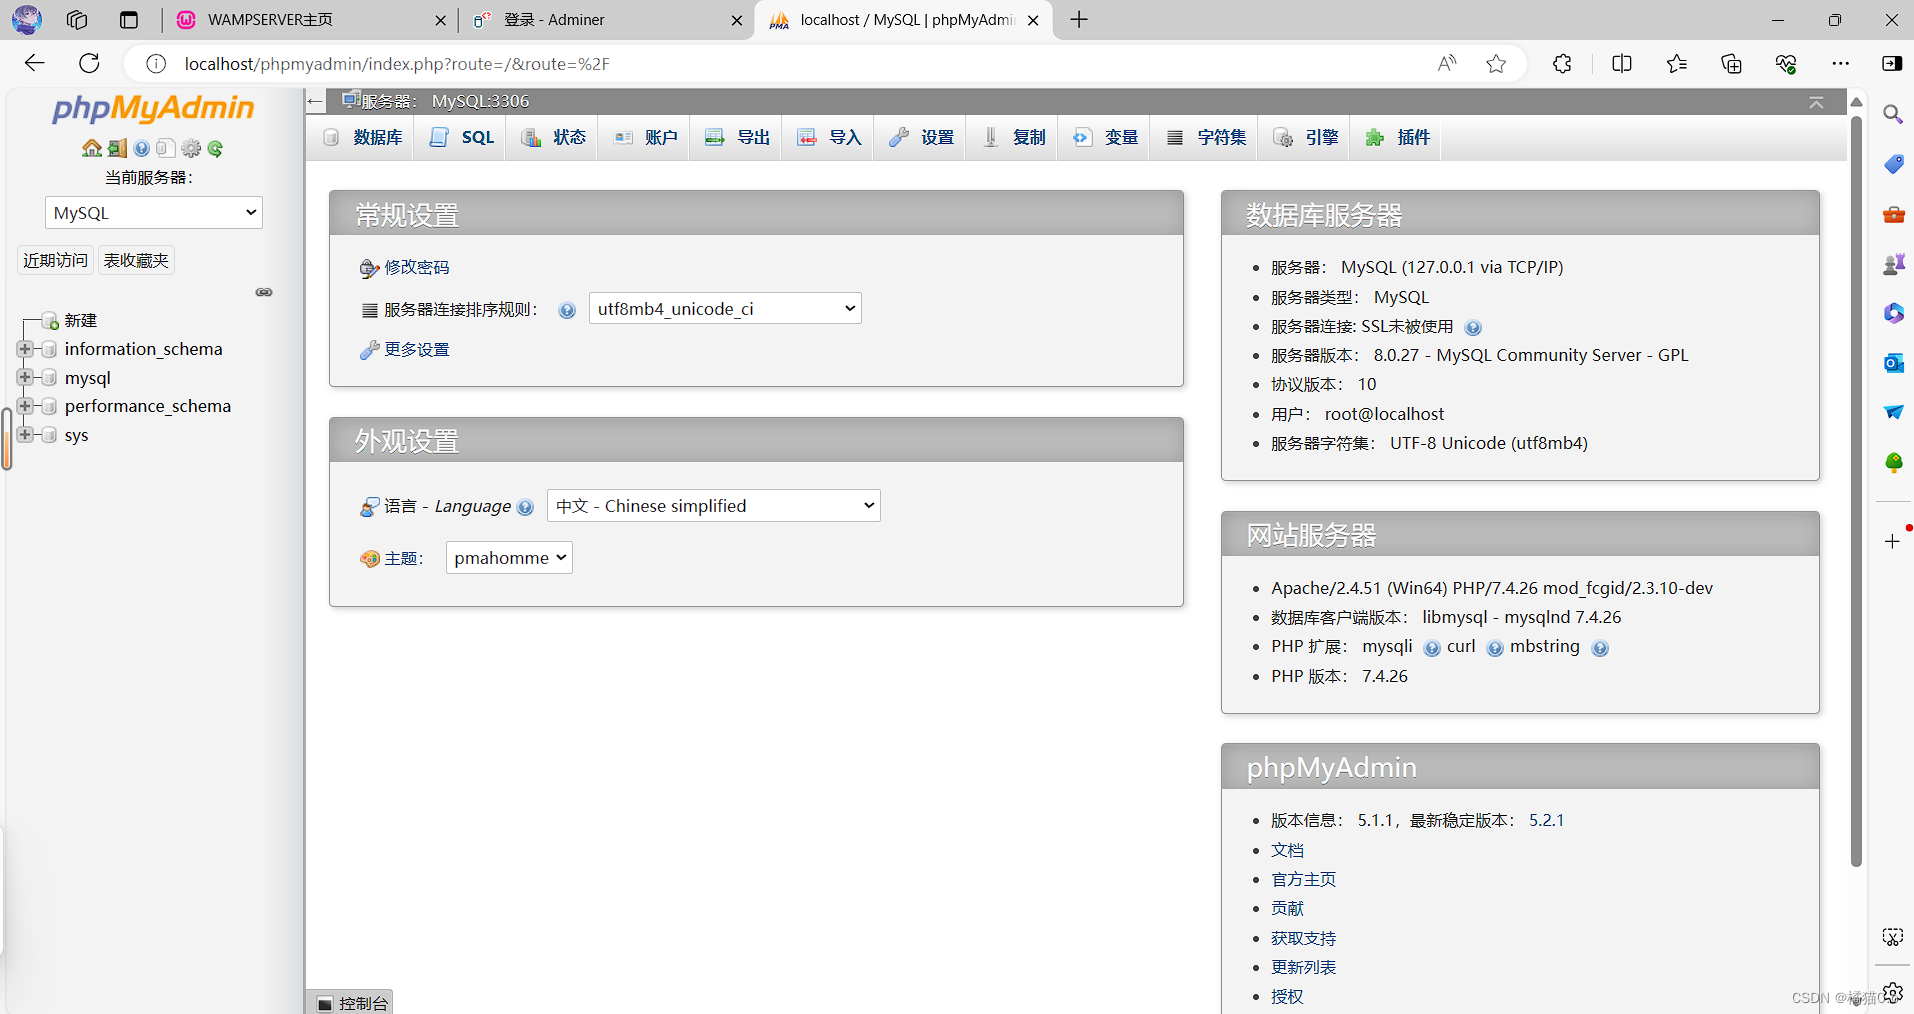This screenshot has height=1014, width=1914.
Task: Expand mysql database node
Action: [x=25, y=378]
